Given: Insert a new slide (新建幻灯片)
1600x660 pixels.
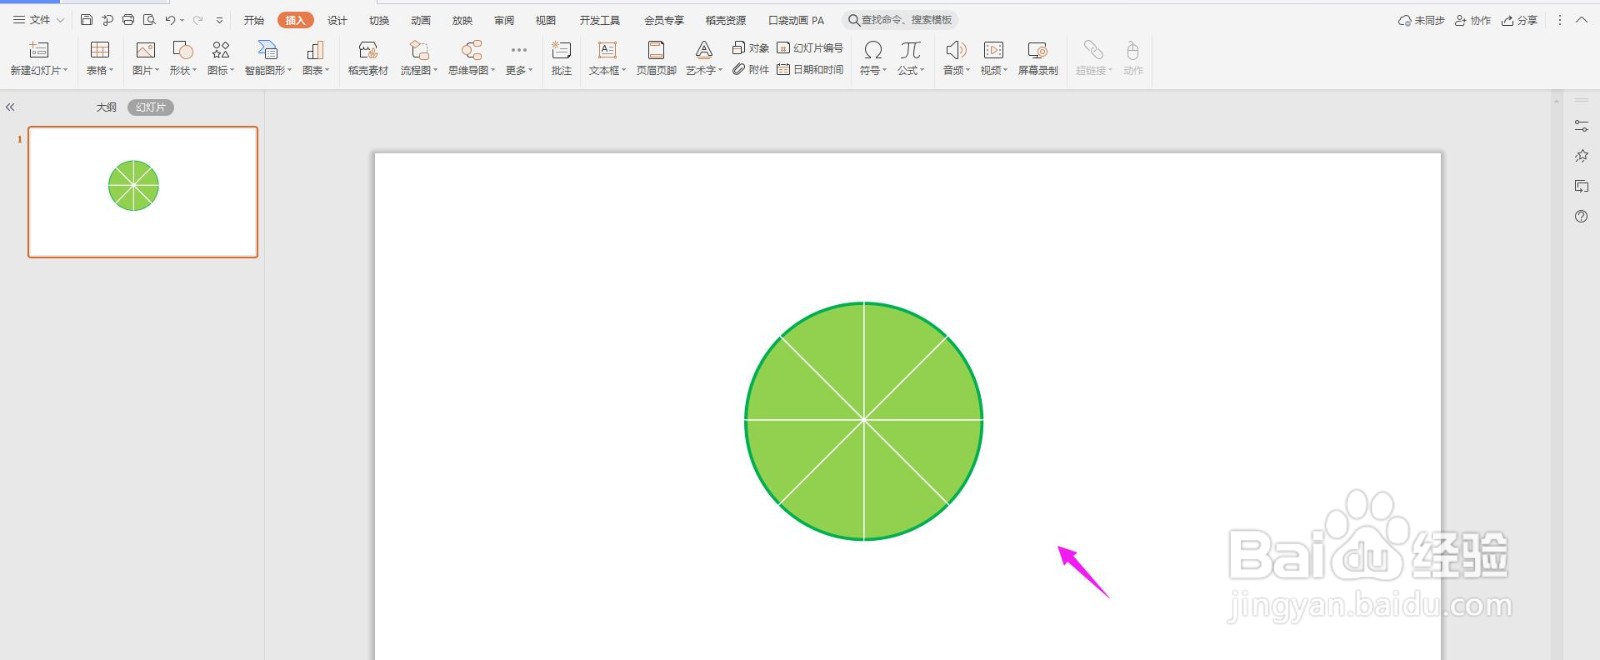Looking at the screenshot, I should point(39,58).
